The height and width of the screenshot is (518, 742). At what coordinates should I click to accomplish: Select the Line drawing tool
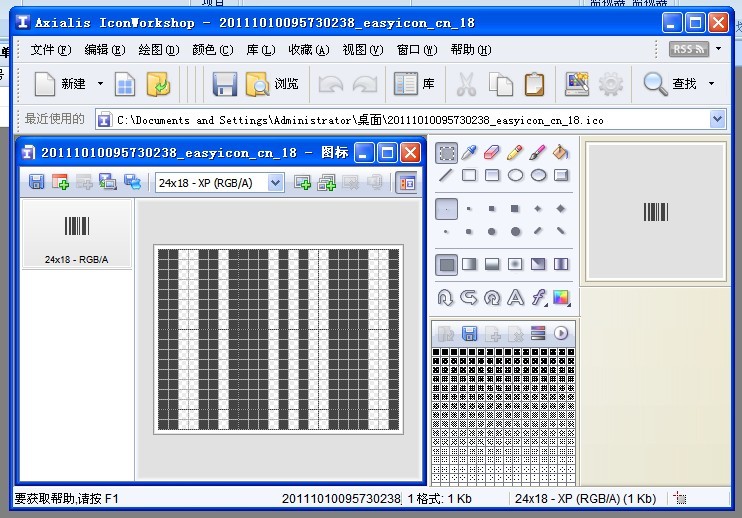click(x=446, y=176)
